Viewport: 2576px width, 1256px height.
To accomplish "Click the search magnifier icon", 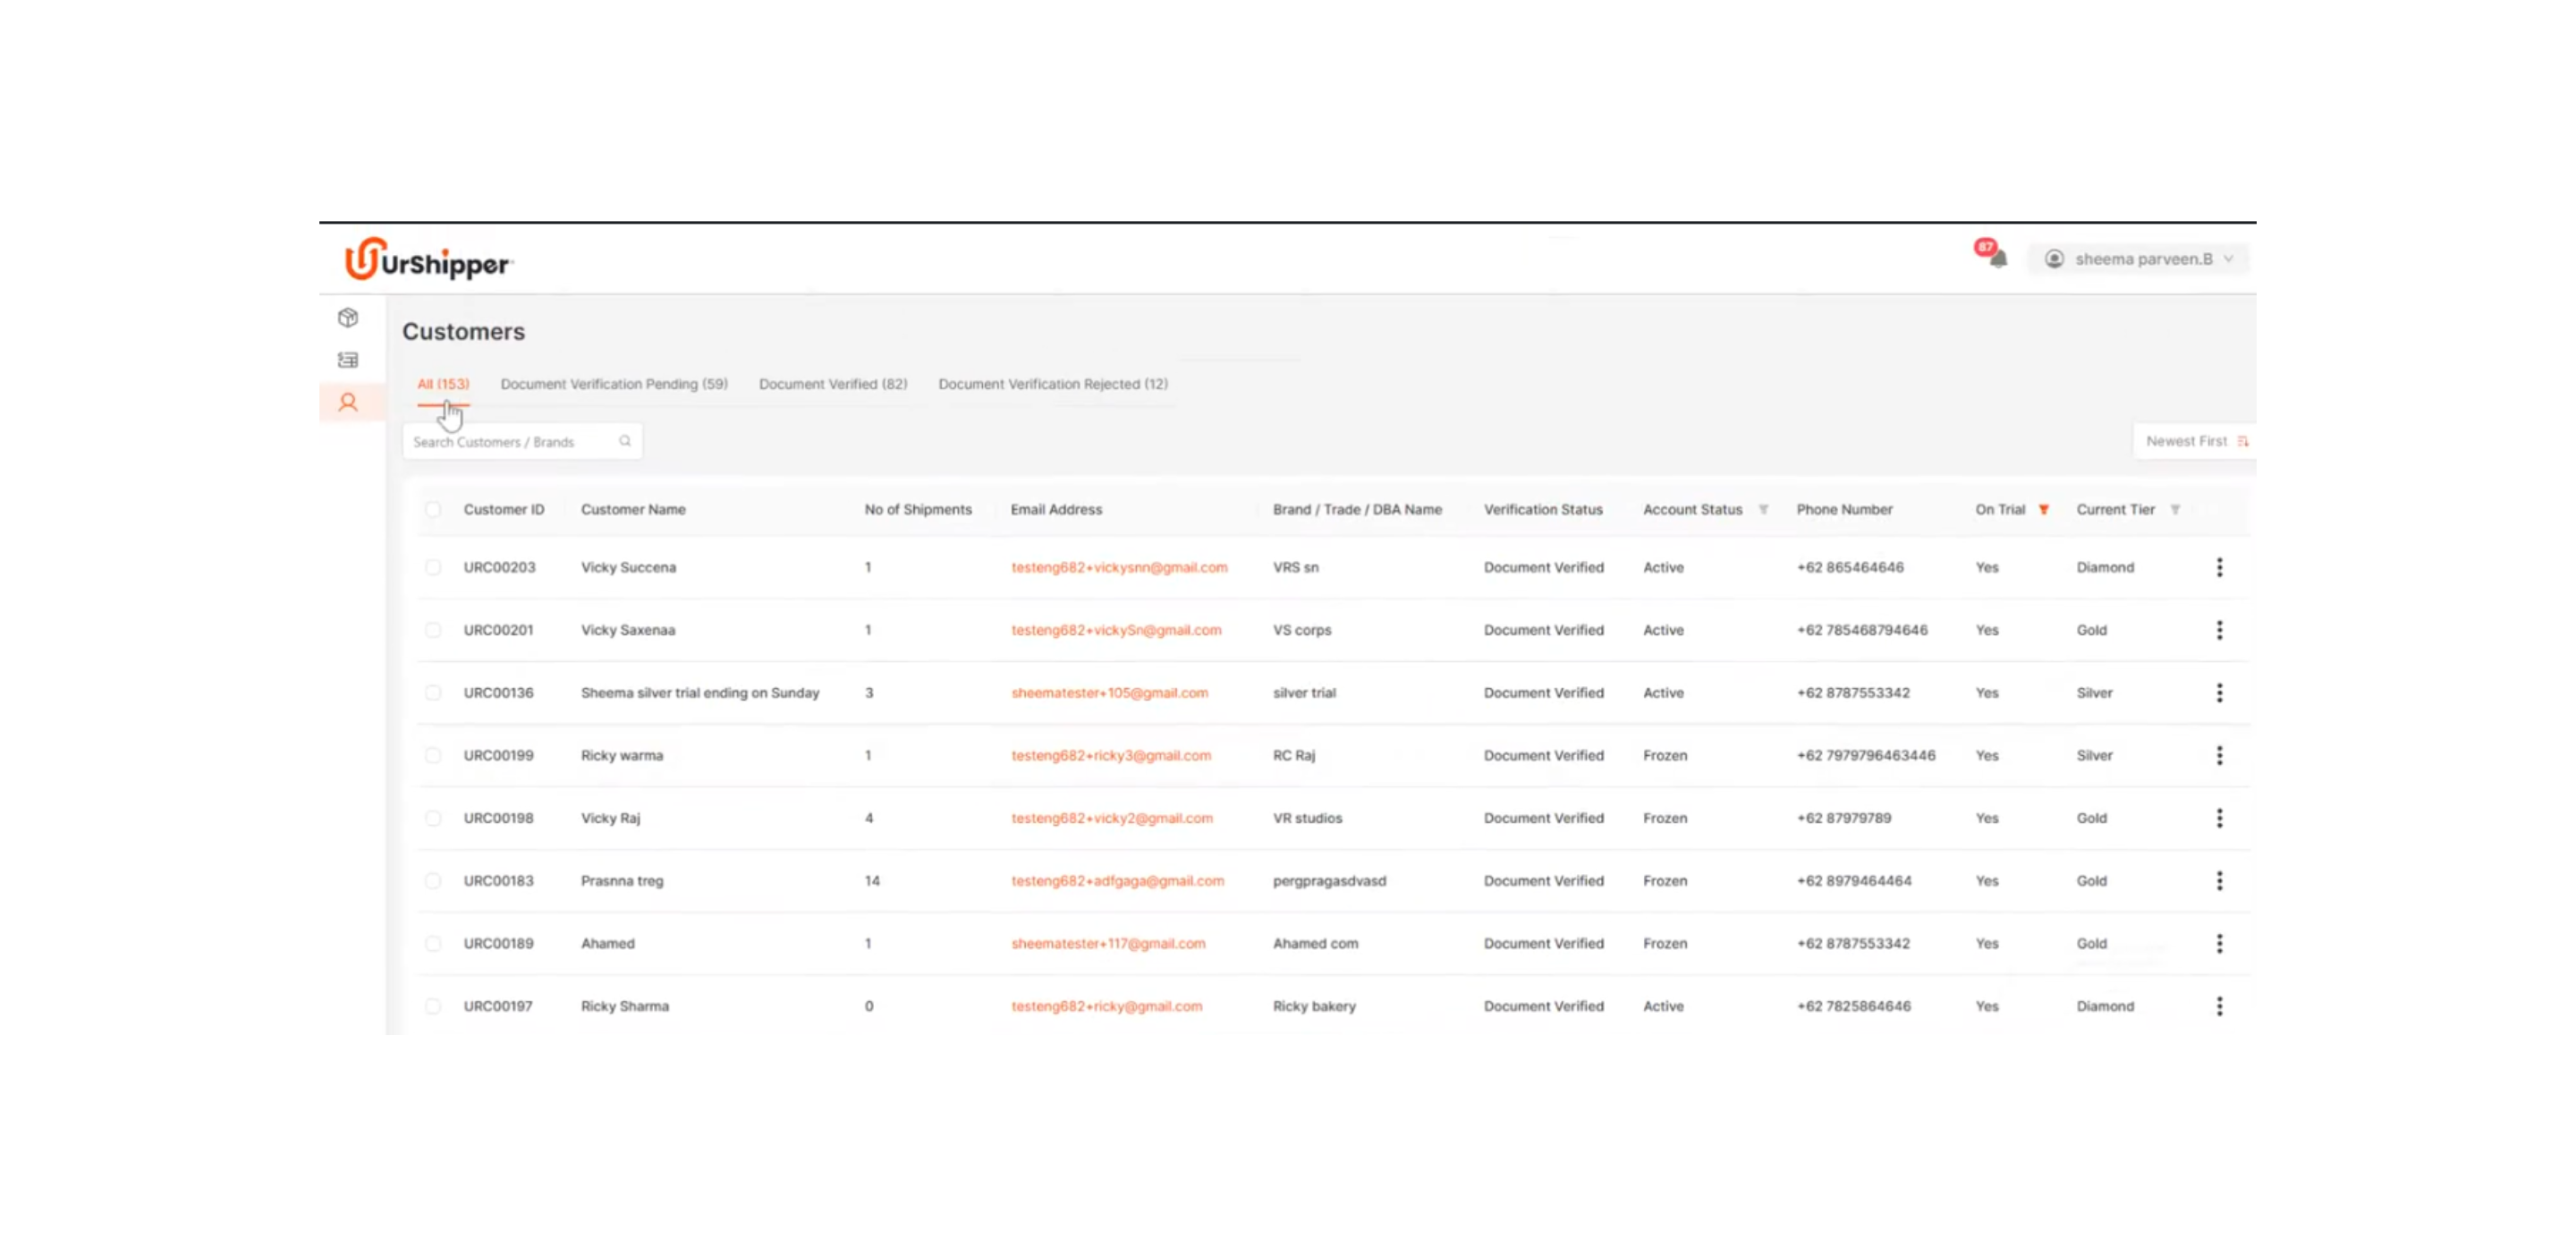I will click(x=625, y=441).
